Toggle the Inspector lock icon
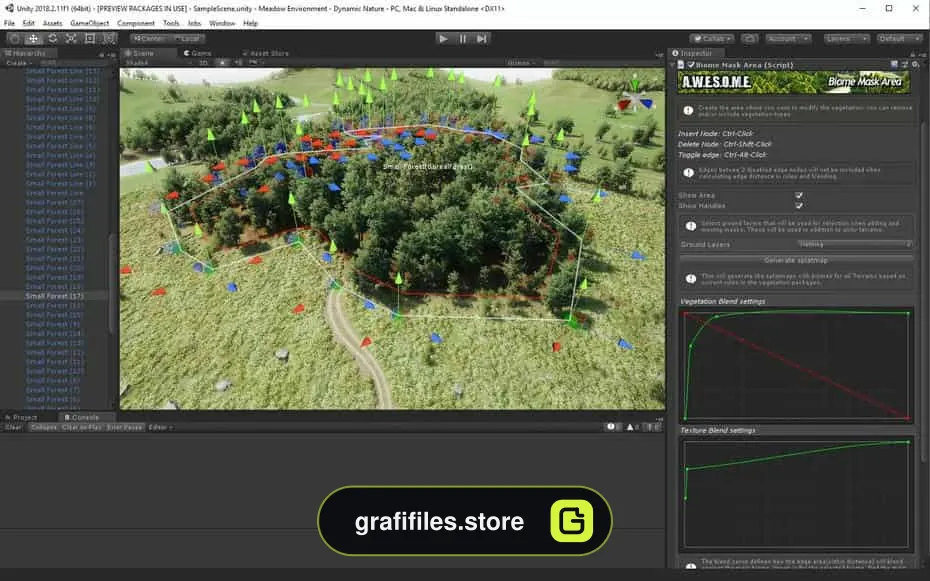930x581 pixels. 913,53
